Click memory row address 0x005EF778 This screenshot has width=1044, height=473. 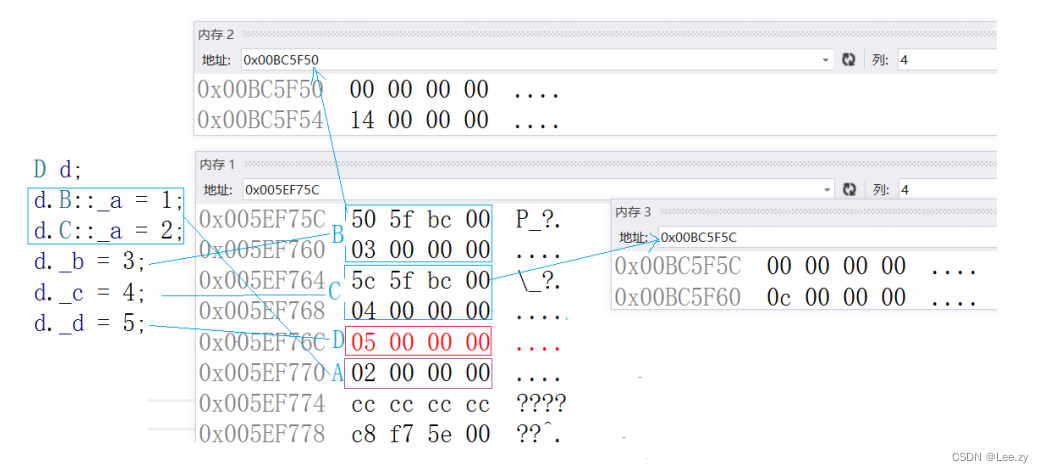pos(262,434)
